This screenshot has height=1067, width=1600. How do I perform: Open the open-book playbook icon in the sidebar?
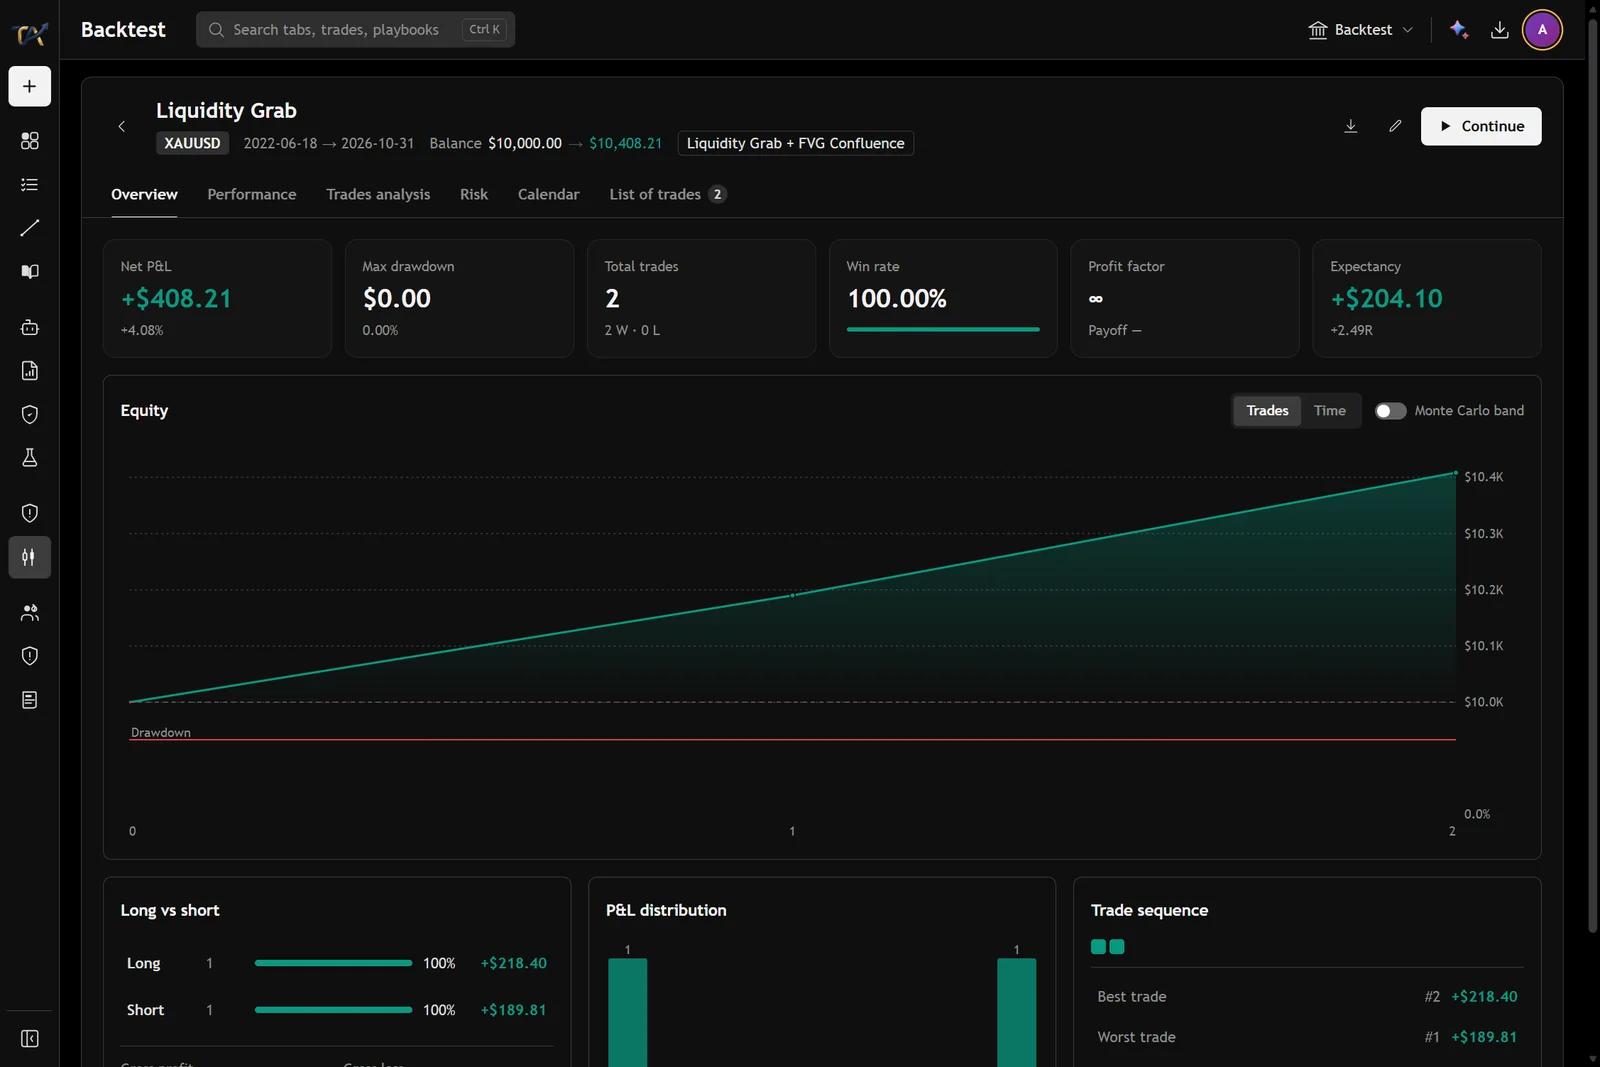tap(30, 272)
